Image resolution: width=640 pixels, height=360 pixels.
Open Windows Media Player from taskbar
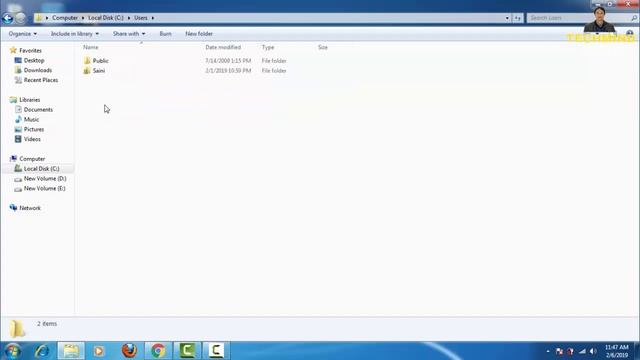pyautogui.click(x=99, y=351)
